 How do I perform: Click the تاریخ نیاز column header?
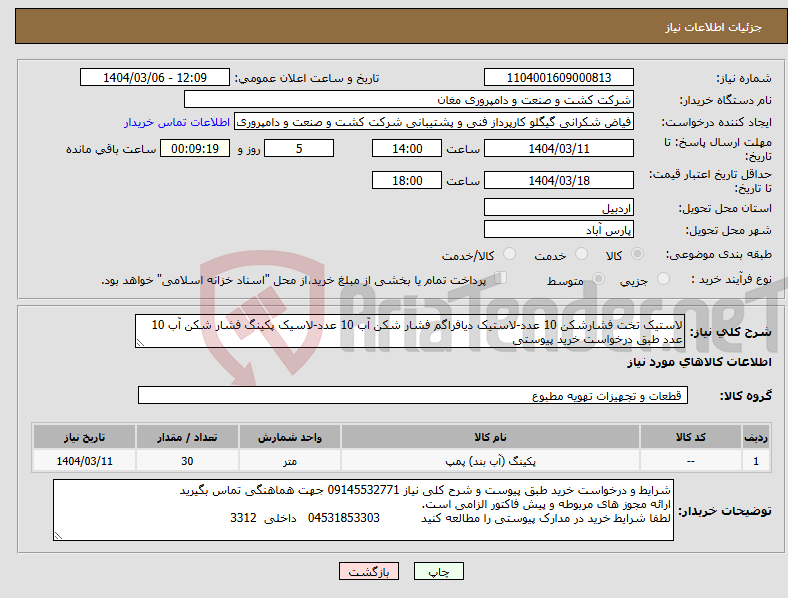tap(84, 437)
